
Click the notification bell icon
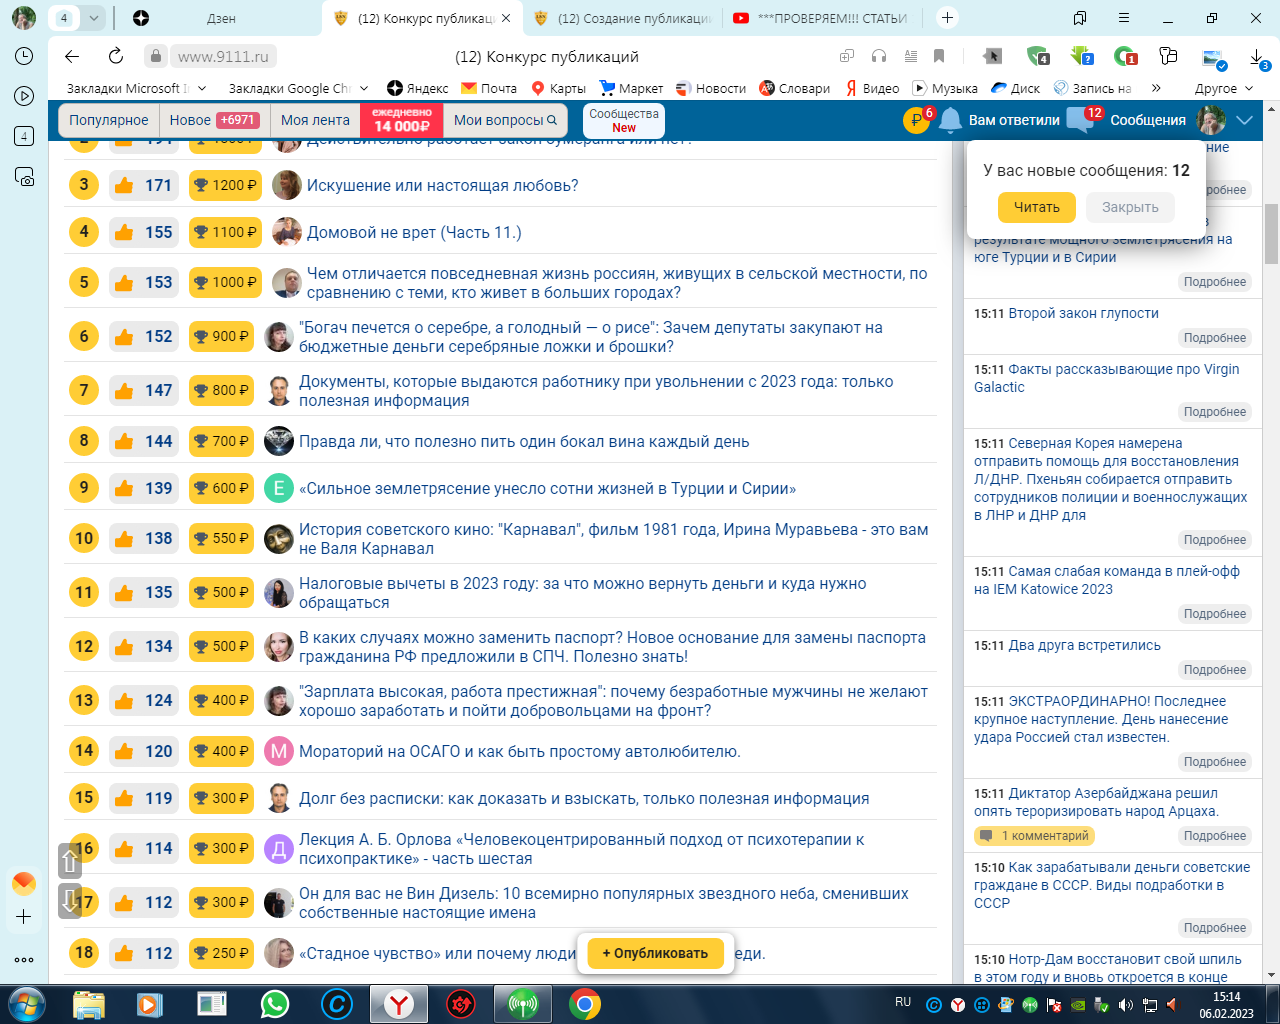point(950,120)
